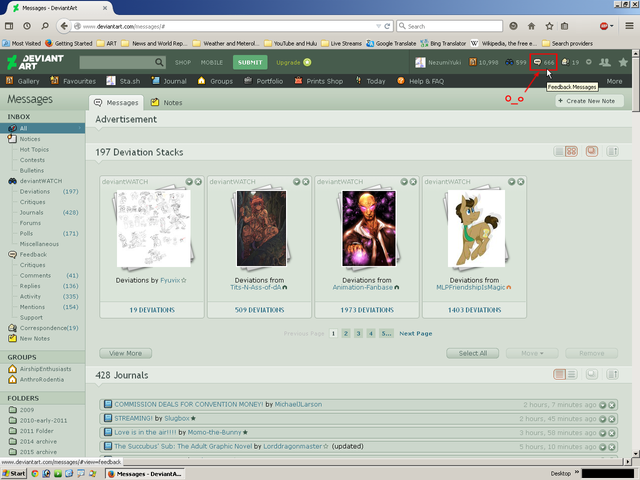Click the browser bookmark star icon
This screenshot has width=640, height=480.
click(x=549, y=26)
